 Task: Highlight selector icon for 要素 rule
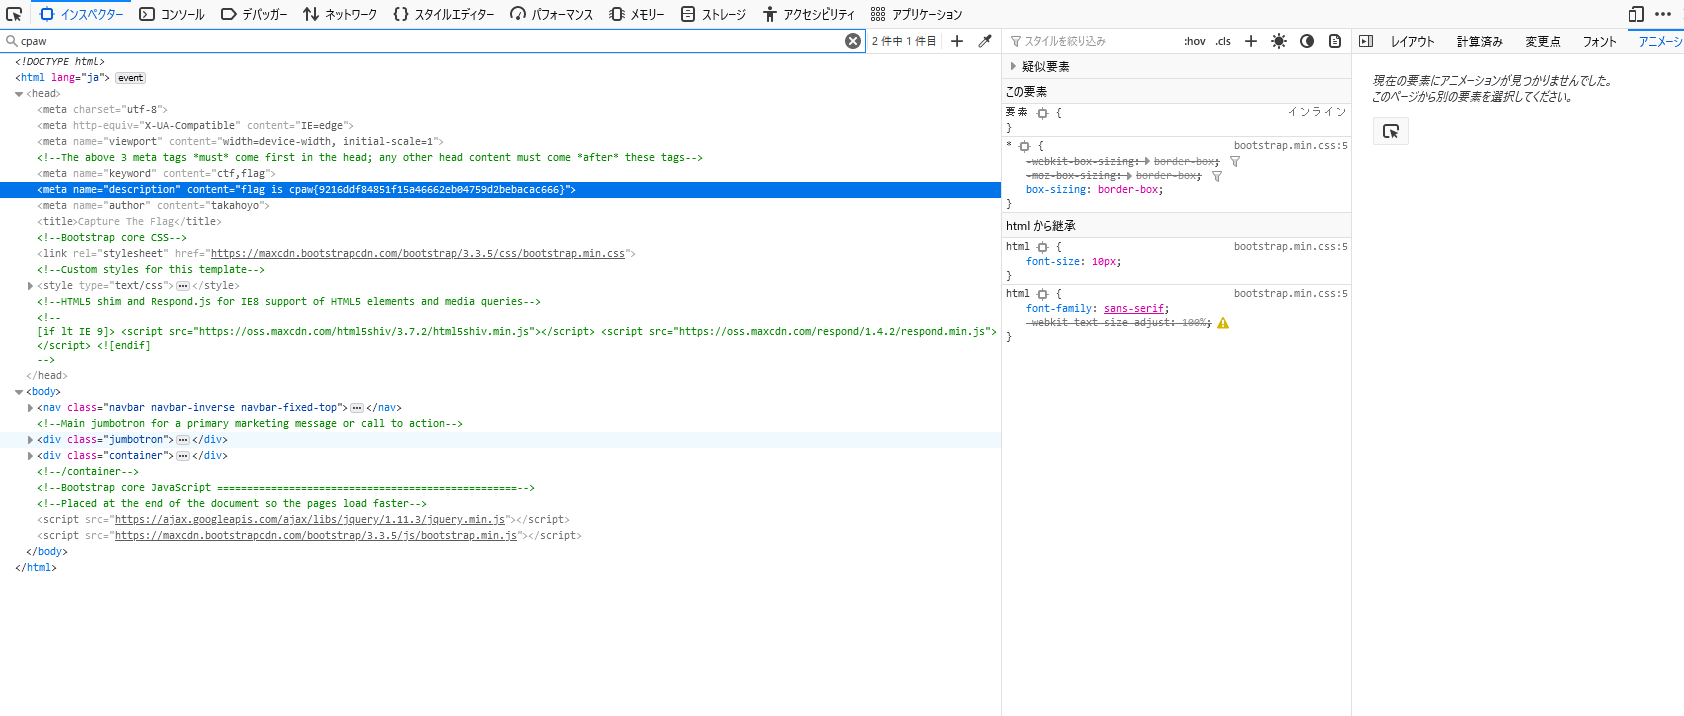(1043, 114)
